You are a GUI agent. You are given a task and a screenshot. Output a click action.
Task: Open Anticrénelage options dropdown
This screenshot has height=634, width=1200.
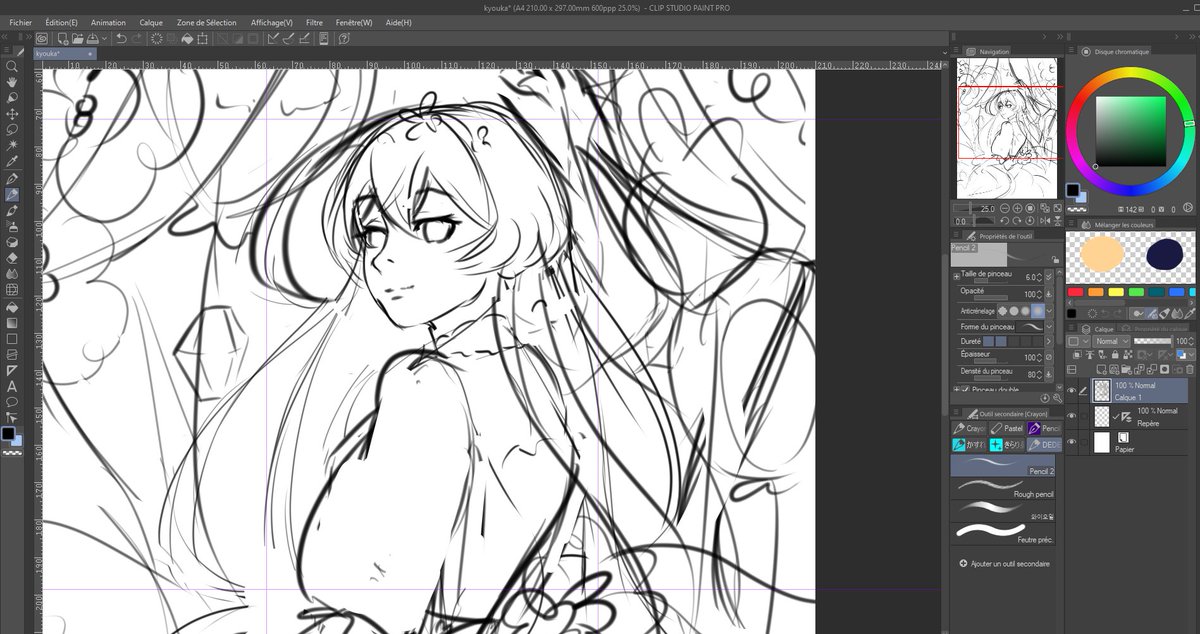tap(1050, 311)
